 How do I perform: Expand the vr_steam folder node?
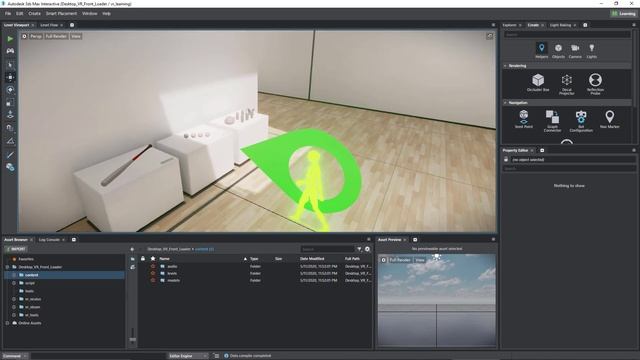tap(14, 307)
